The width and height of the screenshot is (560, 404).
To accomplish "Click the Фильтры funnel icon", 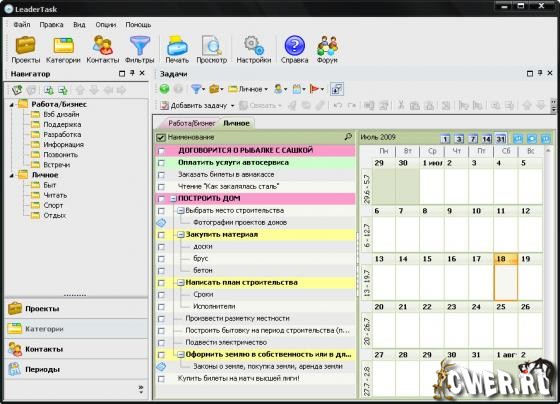I will [140, 50].
